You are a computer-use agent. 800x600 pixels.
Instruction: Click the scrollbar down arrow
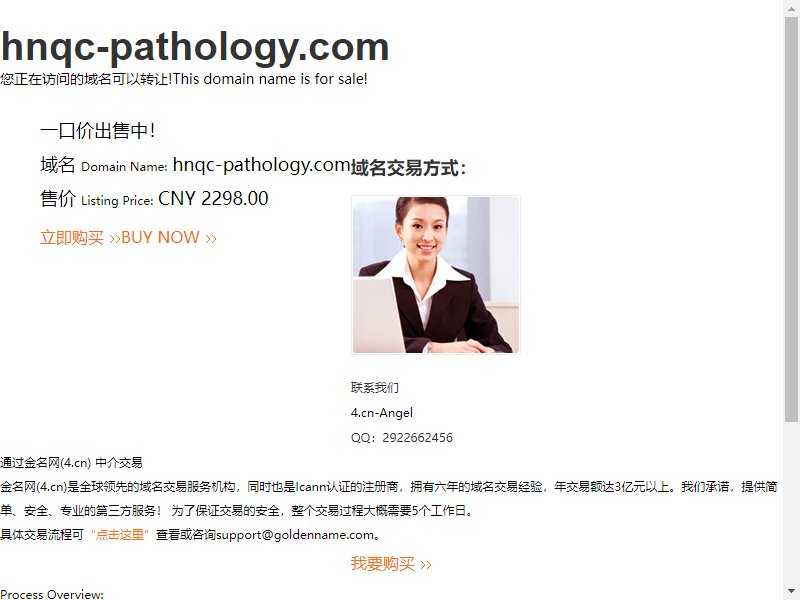pyautogui.click(x=791, y=593)
